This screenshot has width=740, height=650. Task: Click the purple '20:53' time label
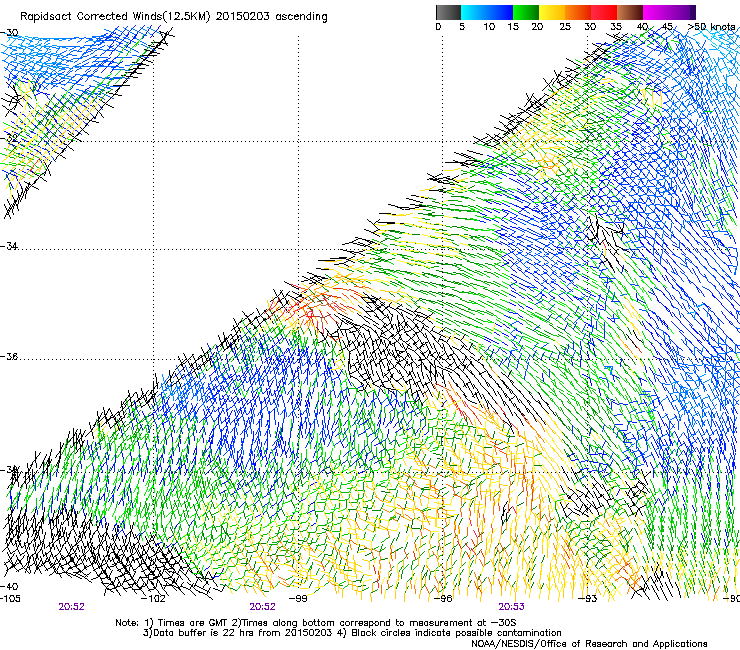pyautogui.click(x=512, y=607)
